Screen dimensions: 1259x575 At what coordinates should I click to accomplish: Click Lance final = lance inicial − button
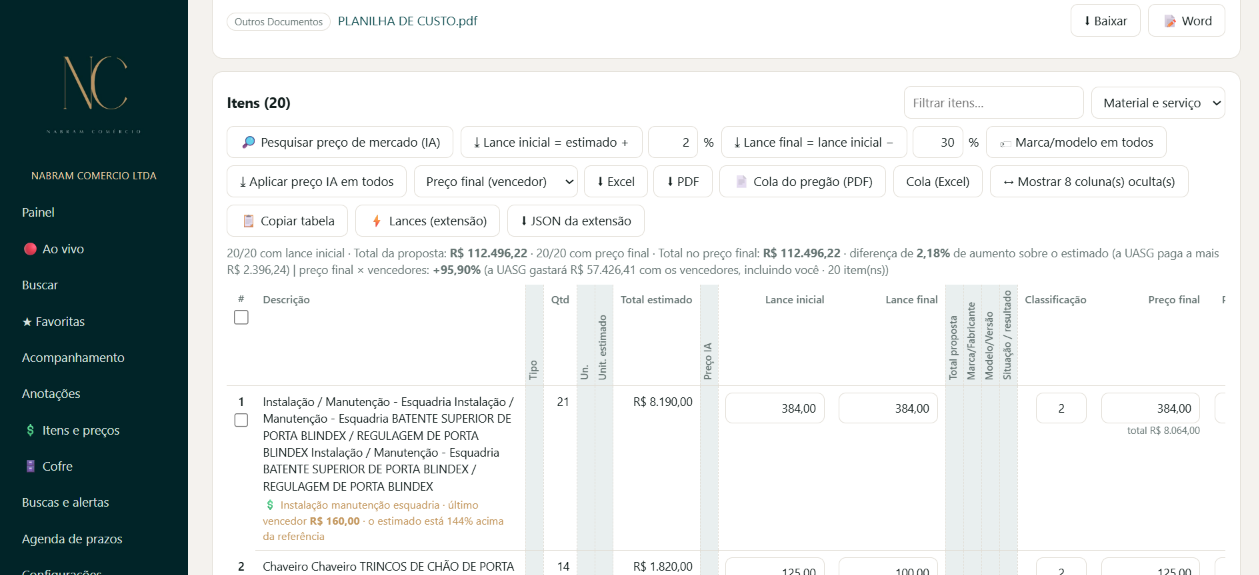[813, 143]
